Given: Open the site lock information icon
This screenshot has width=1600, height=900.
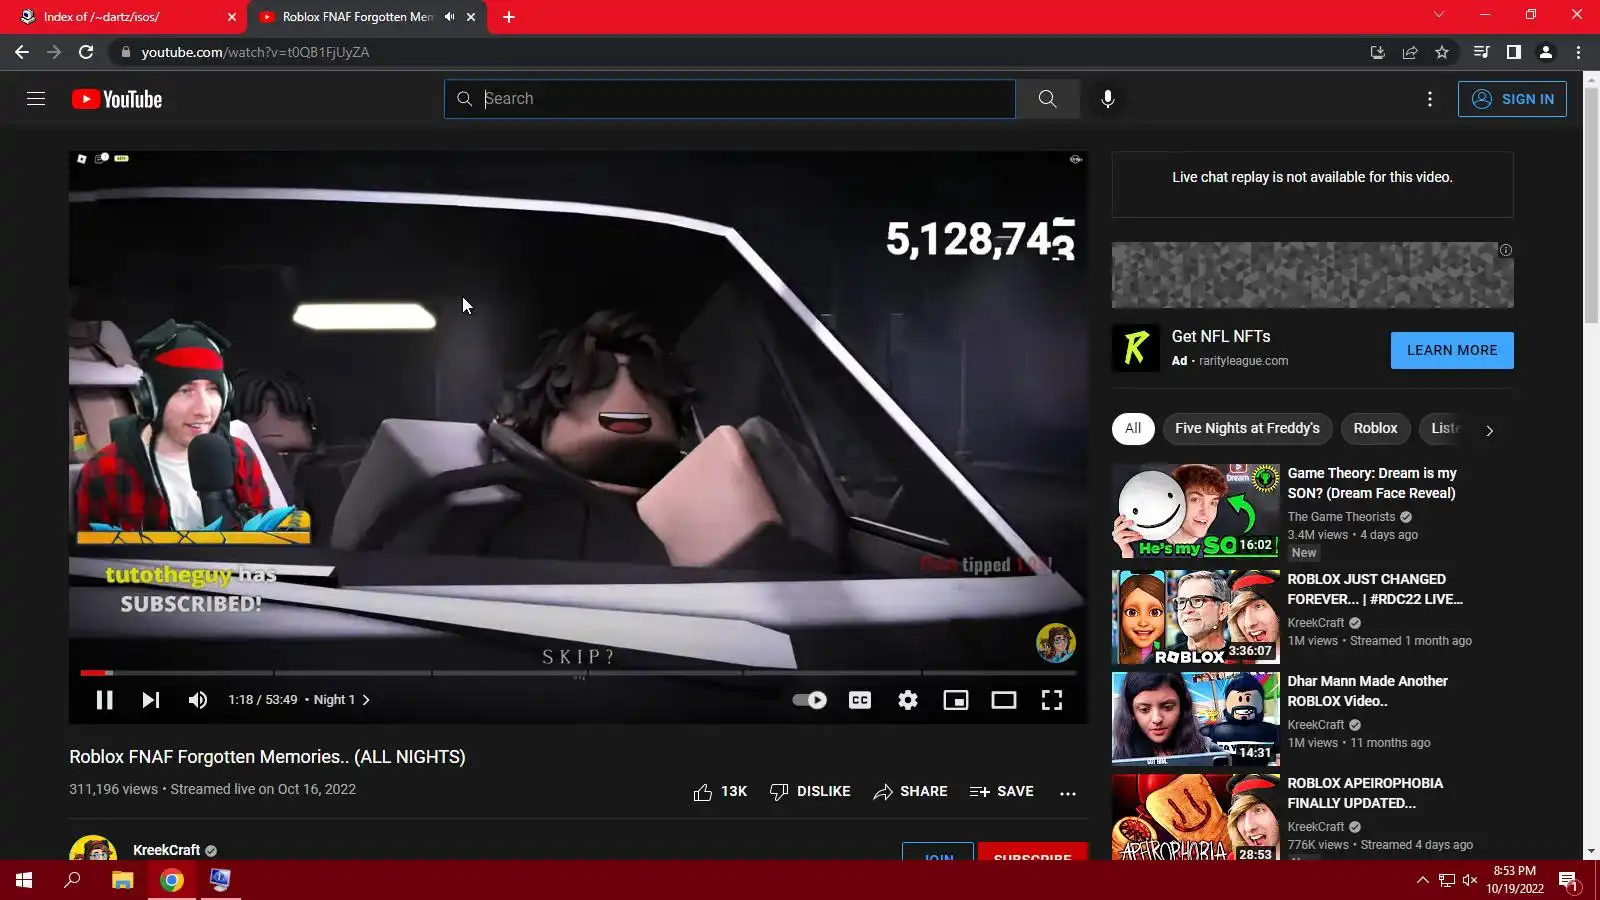Looking at the screenshot, I should [x=125, y=52].
